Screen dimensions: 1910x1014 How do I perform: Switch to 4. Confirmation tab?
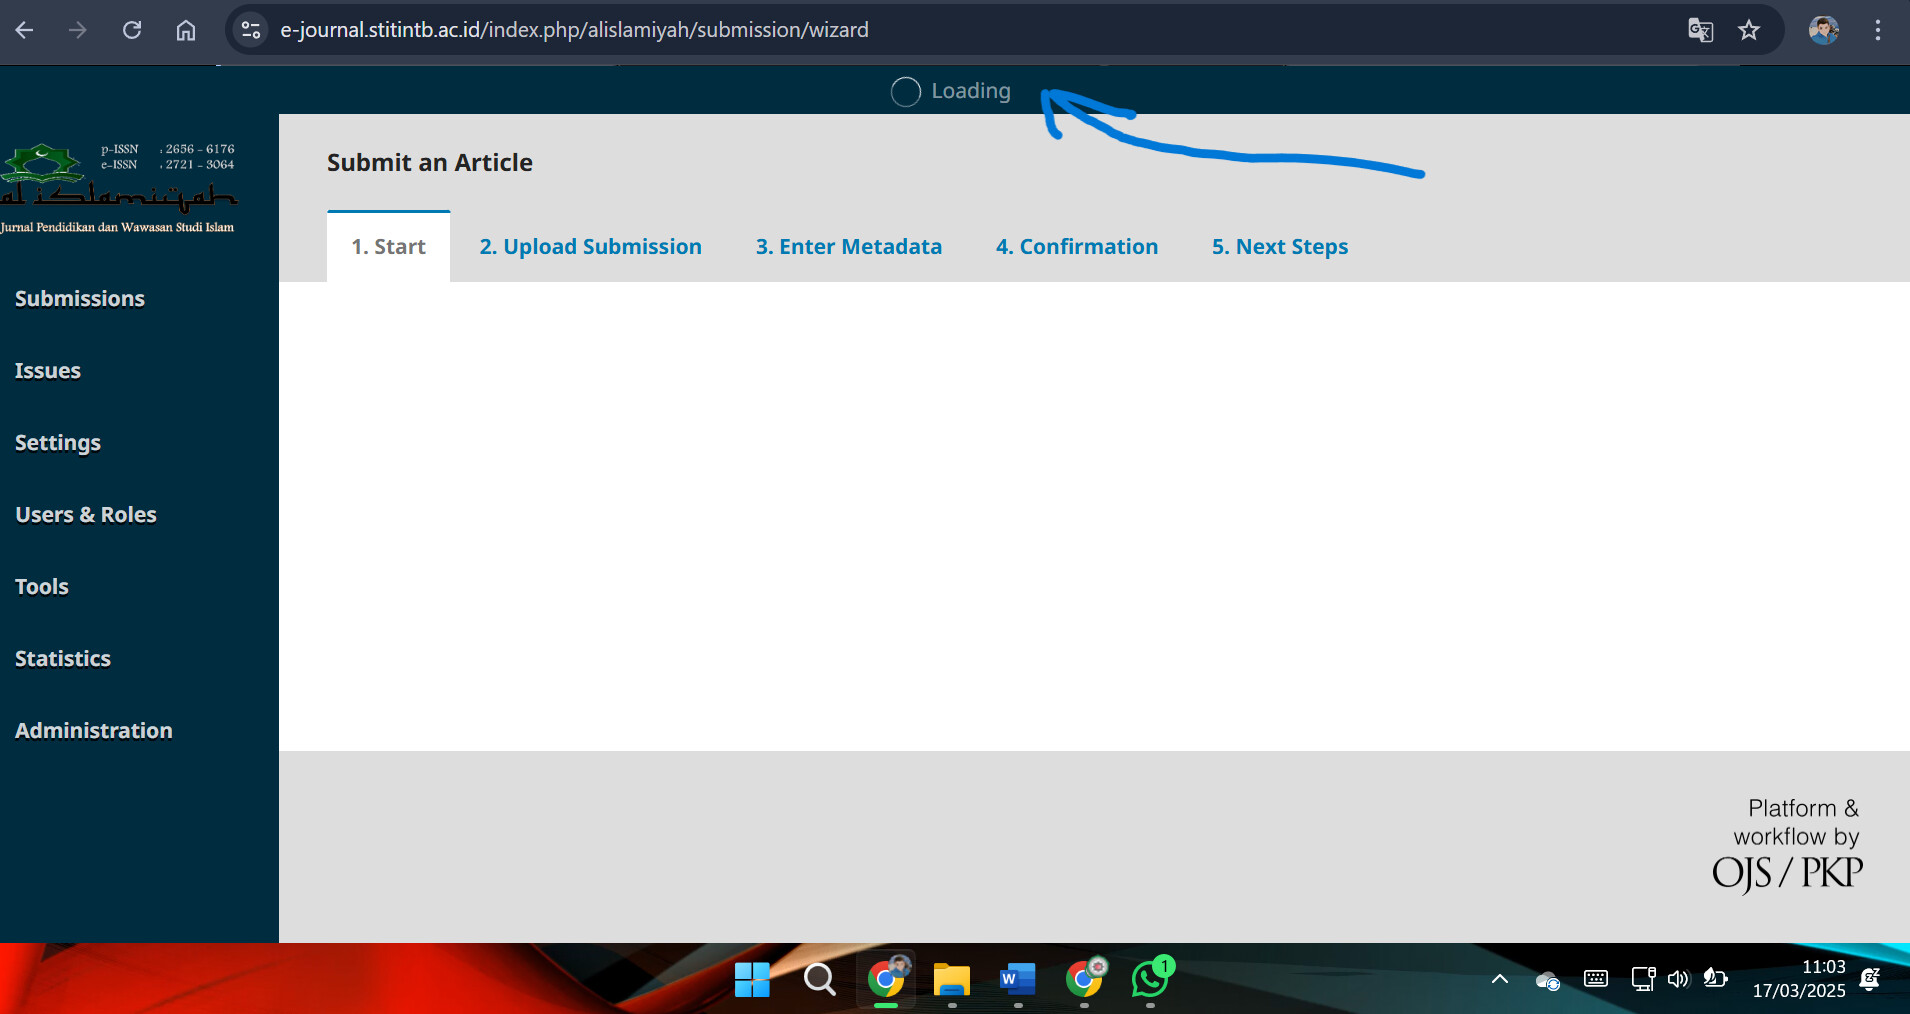pos(1077,247)
